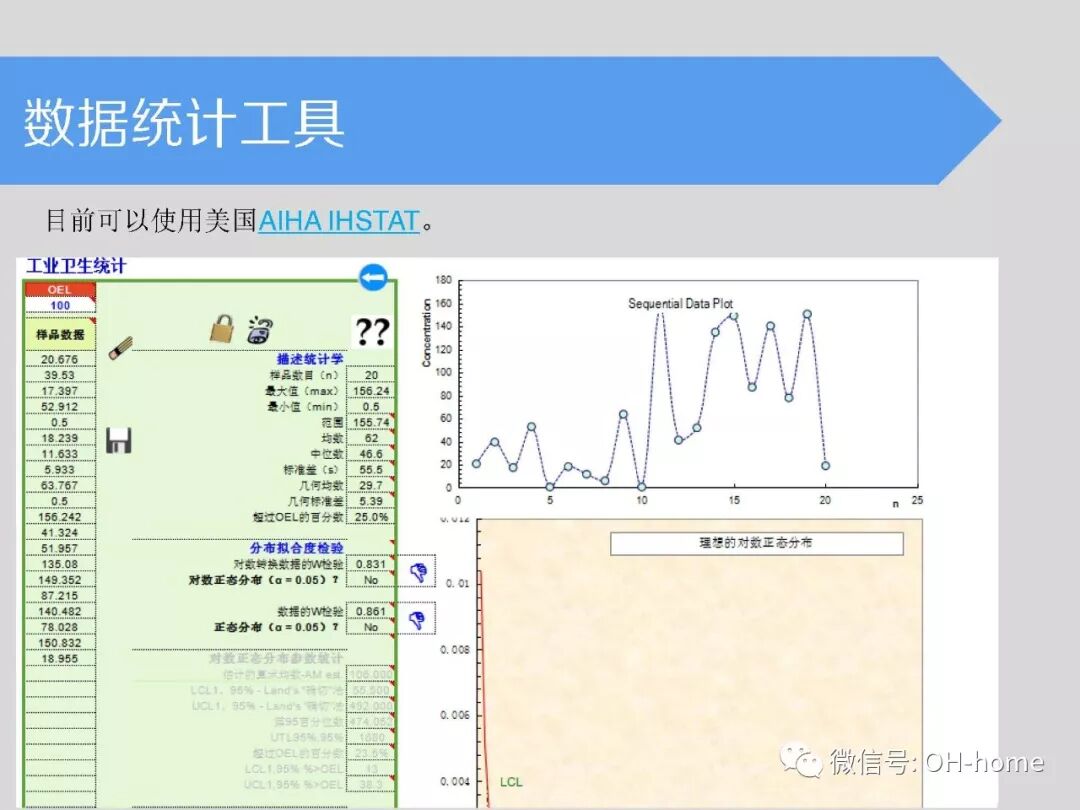The width and height of the screenshot is (1080, 810).
Task: Select sample data cell 18.955
Action: 60,658
